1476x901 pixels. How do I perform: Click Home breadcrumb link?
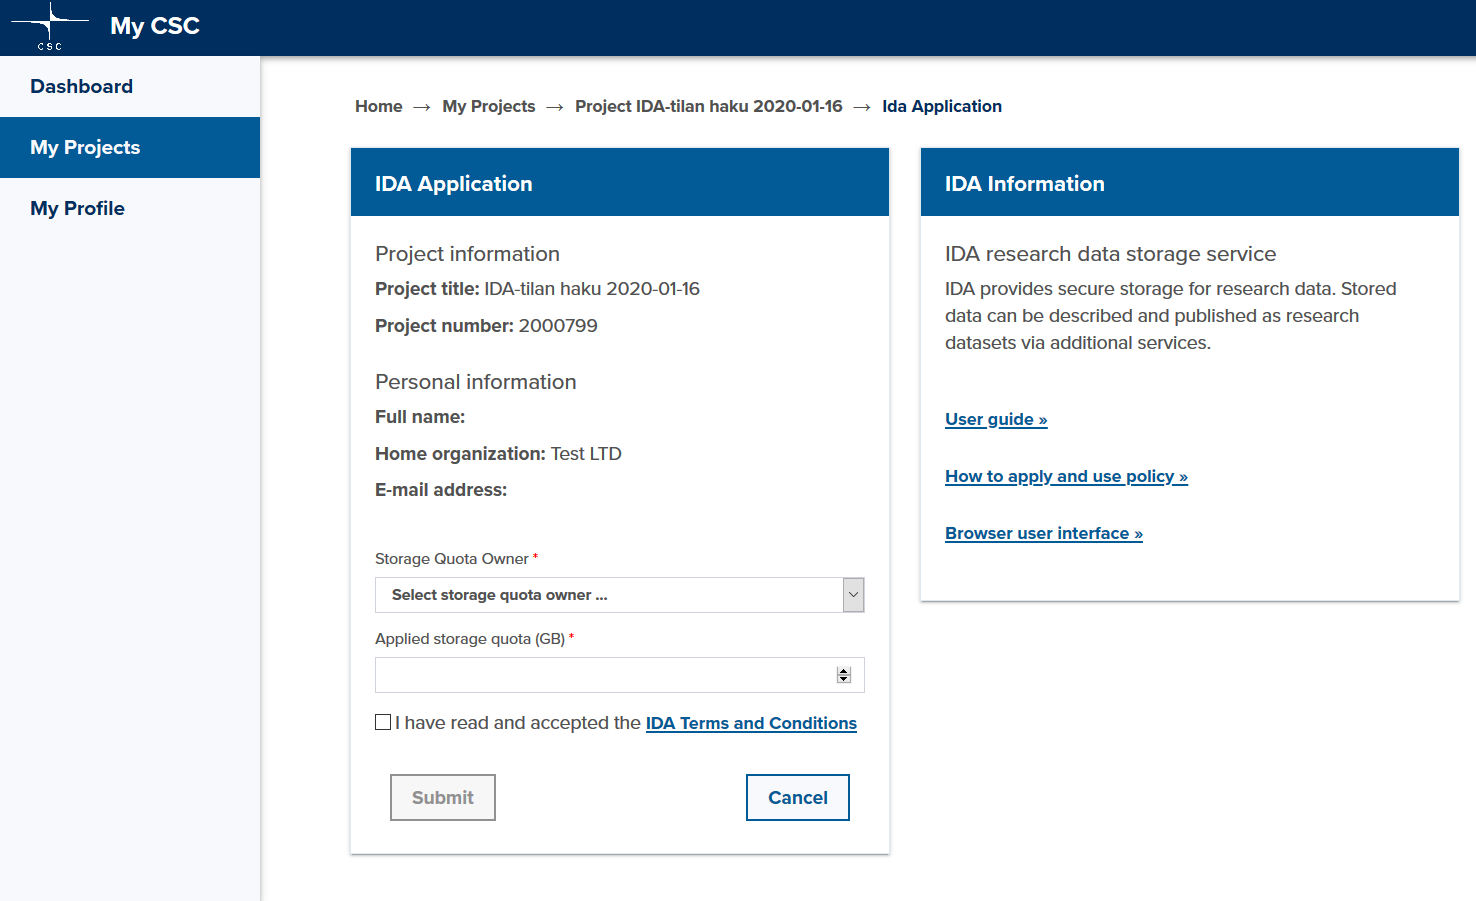[379, 106]
